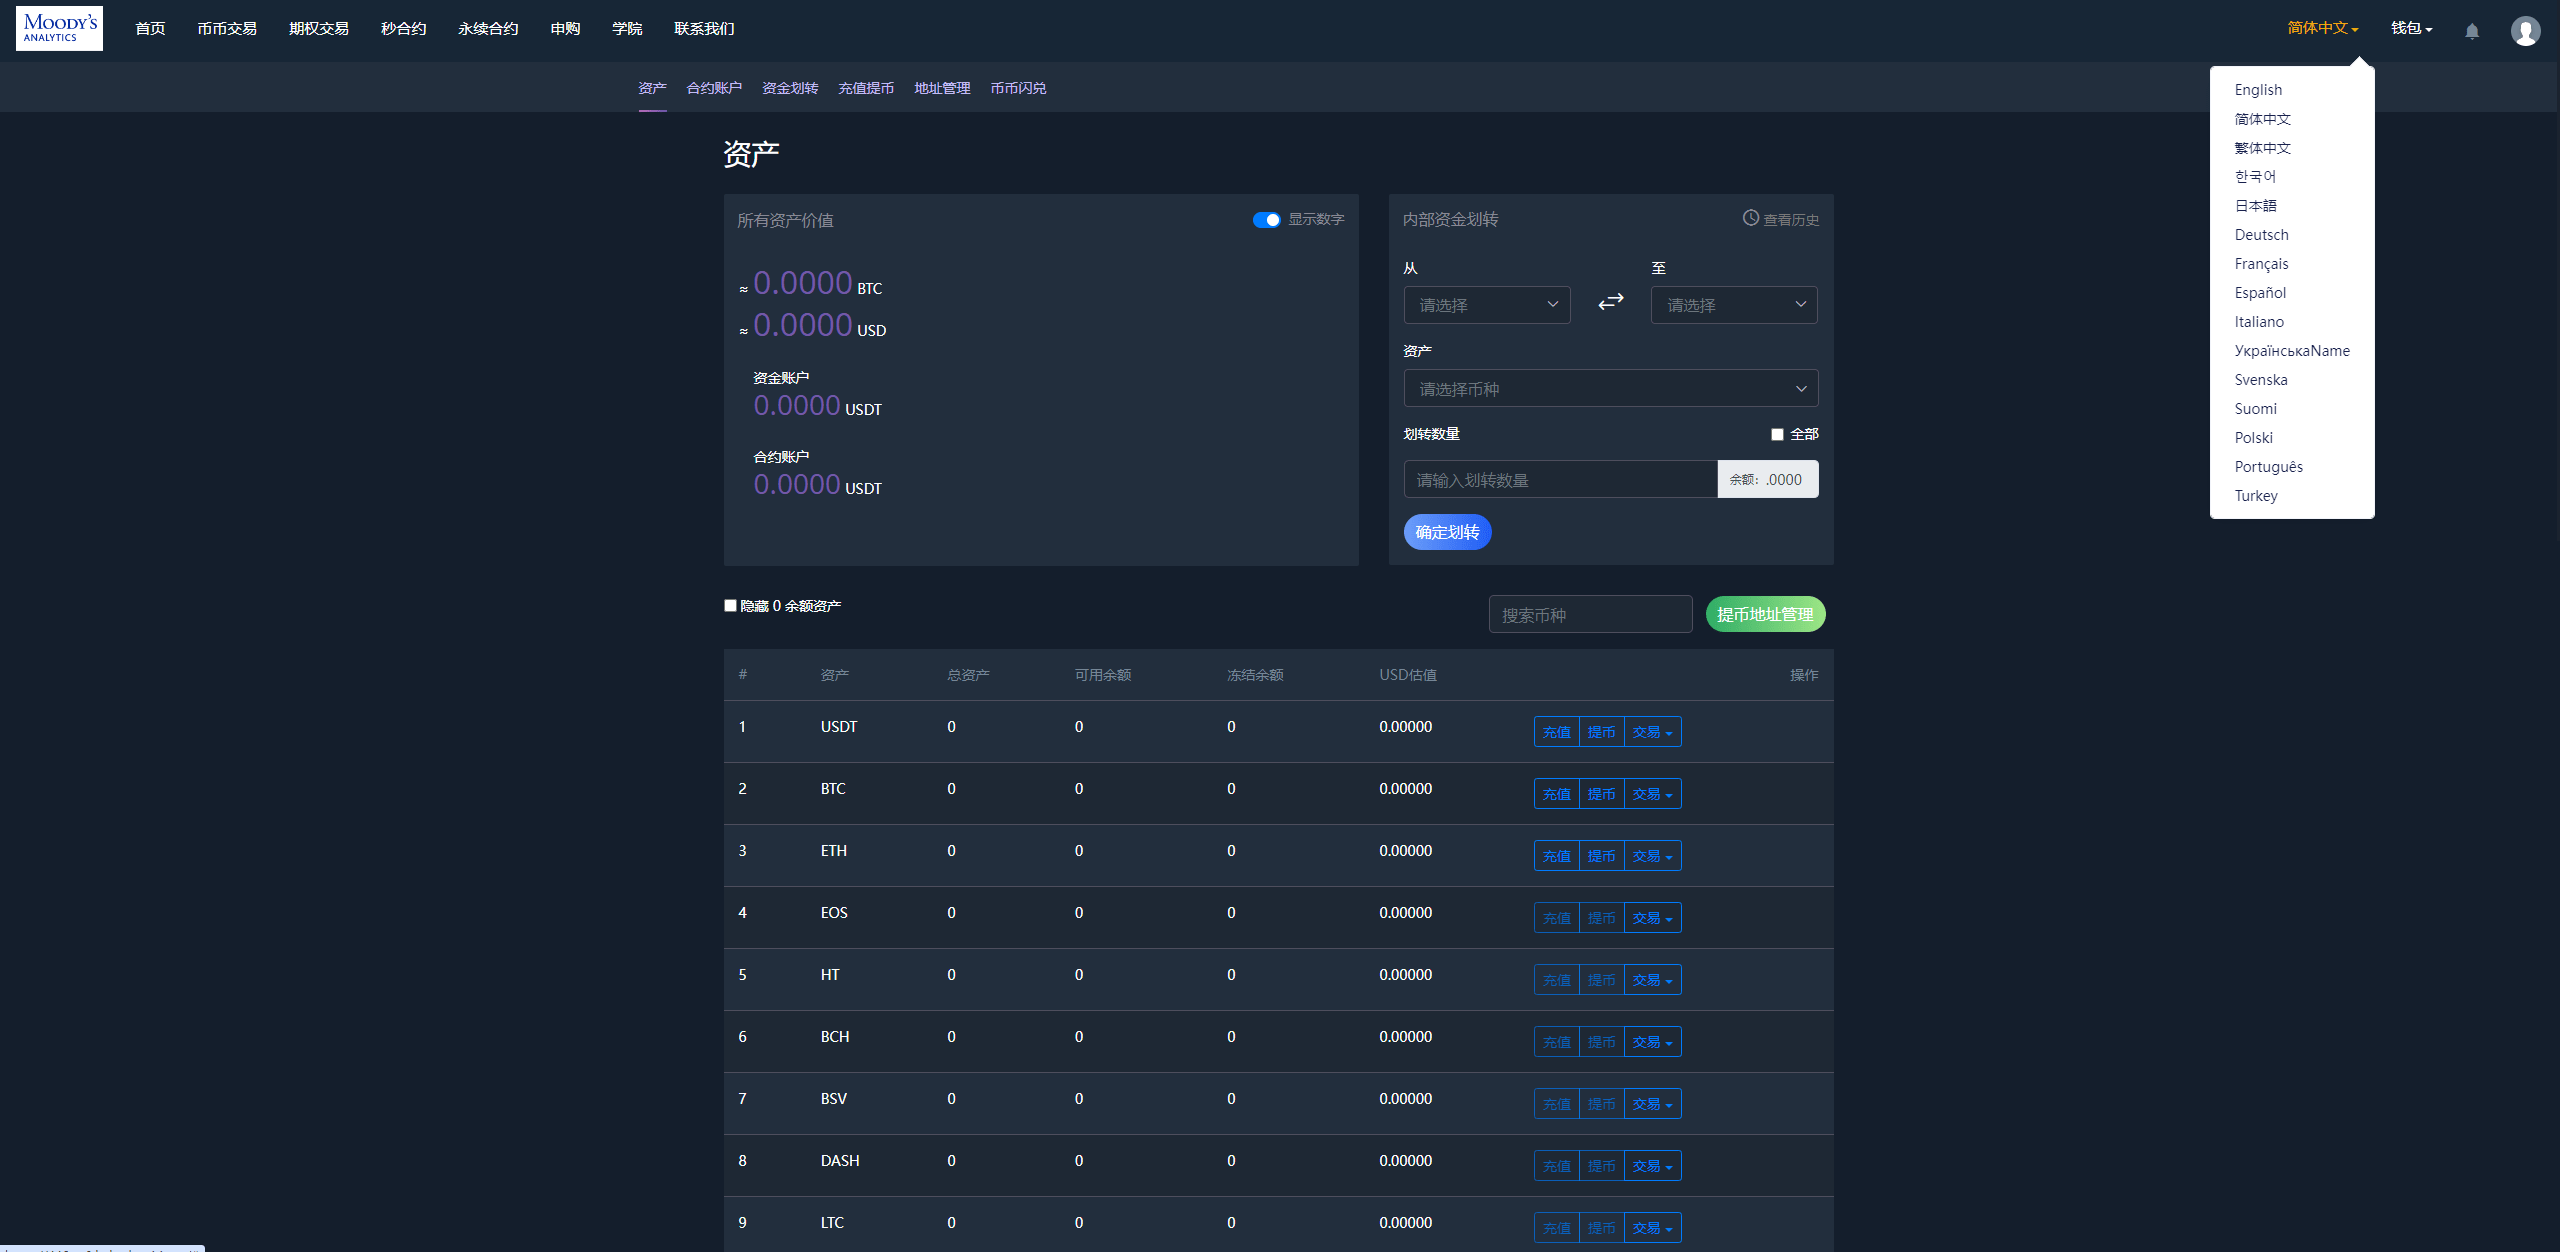Viewport: 2560px width, 1252px height.
Task: Click the 确定划转 confirm button
Action: pyautogui.click(x=1448, y=532)
